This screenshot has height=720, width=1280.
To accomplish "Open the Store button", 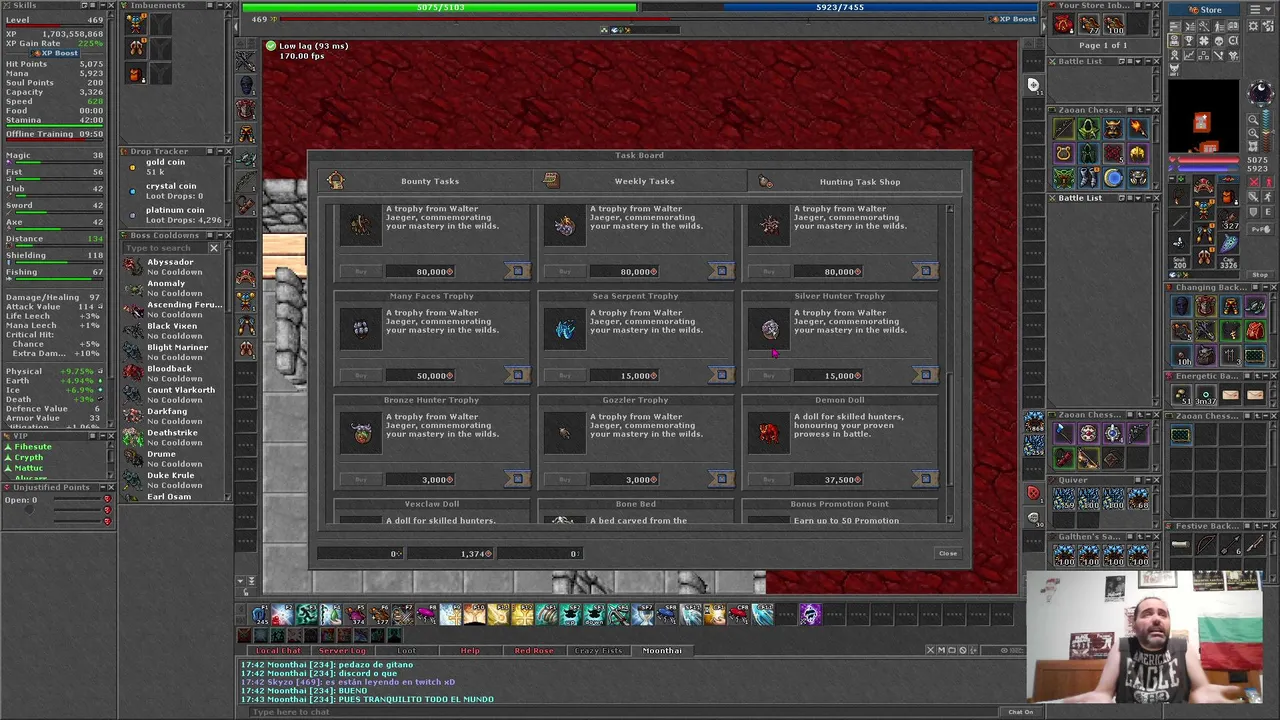I will coord(1204,10).
